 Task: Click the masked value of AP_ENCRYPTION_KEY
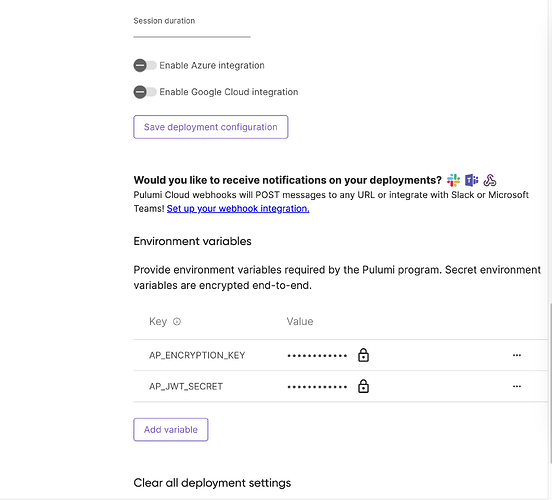click(x=317, y=356)
